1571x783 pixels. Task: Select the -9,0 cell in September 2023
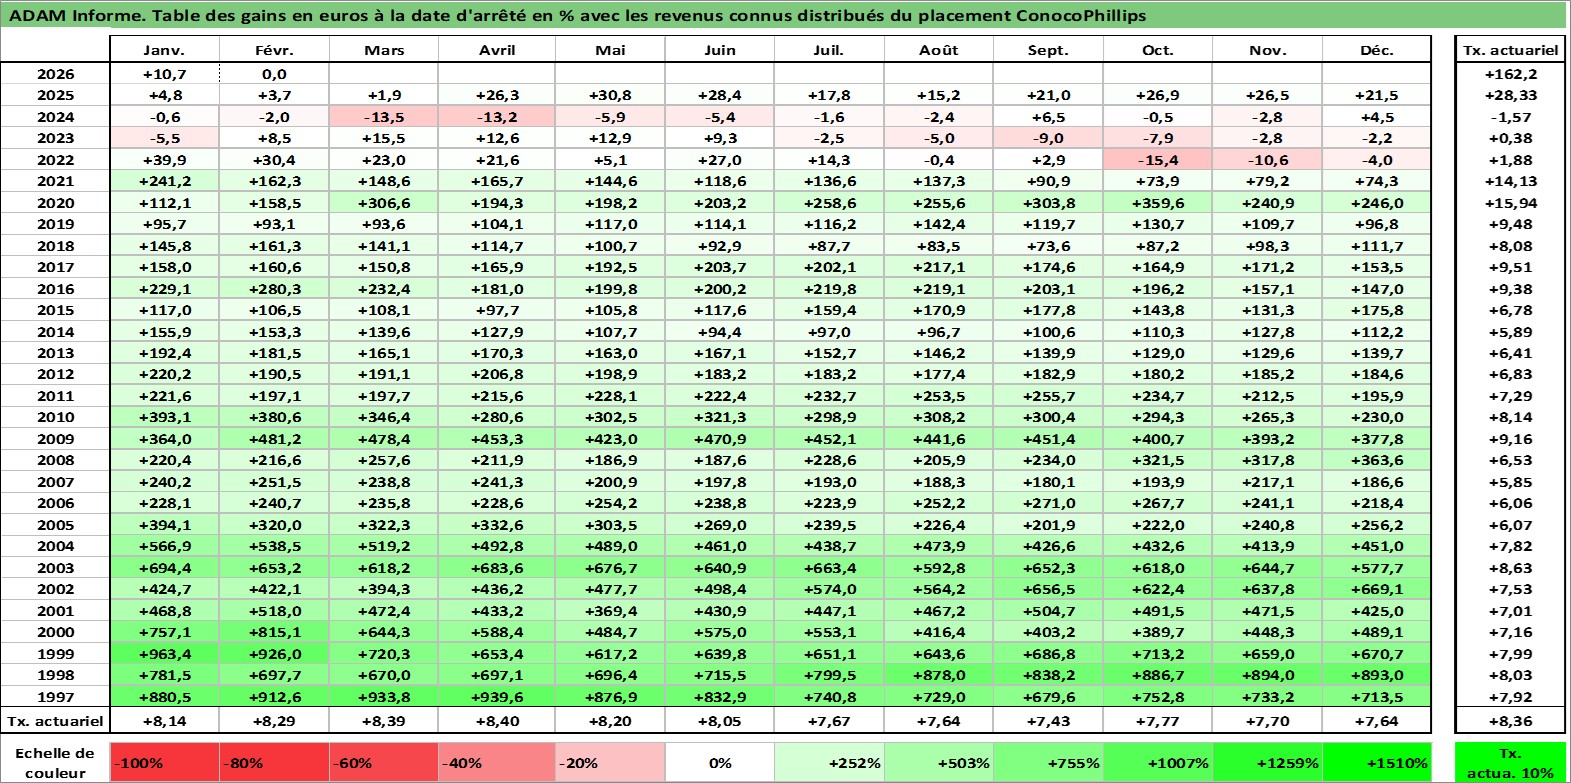point(1048,138)
